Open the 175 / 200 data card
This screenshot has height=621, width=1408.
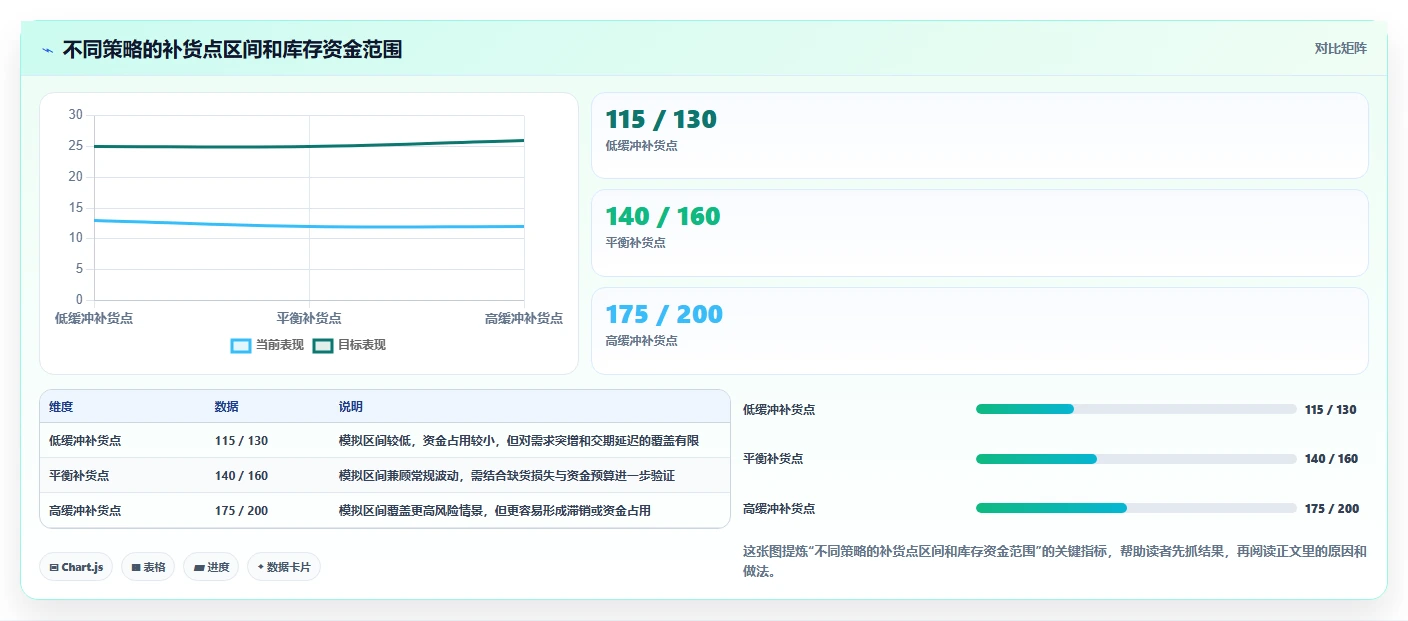point(980,331)
